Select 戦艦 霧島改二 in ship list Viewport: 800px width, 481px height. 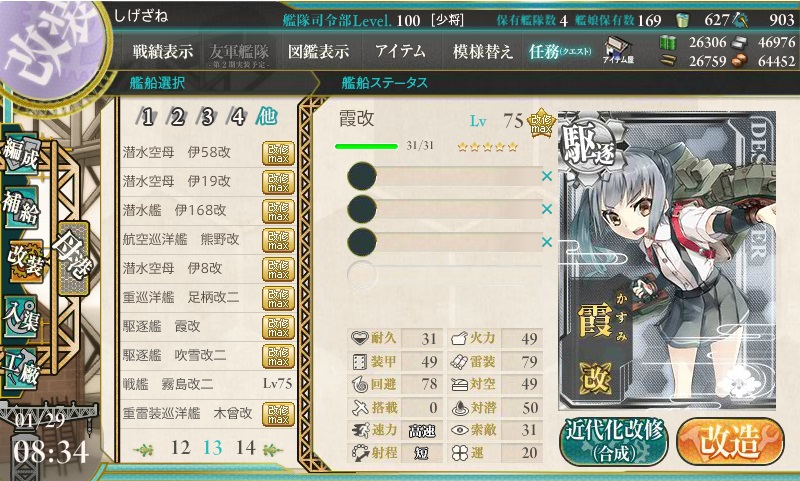click(x=208, y=384)
